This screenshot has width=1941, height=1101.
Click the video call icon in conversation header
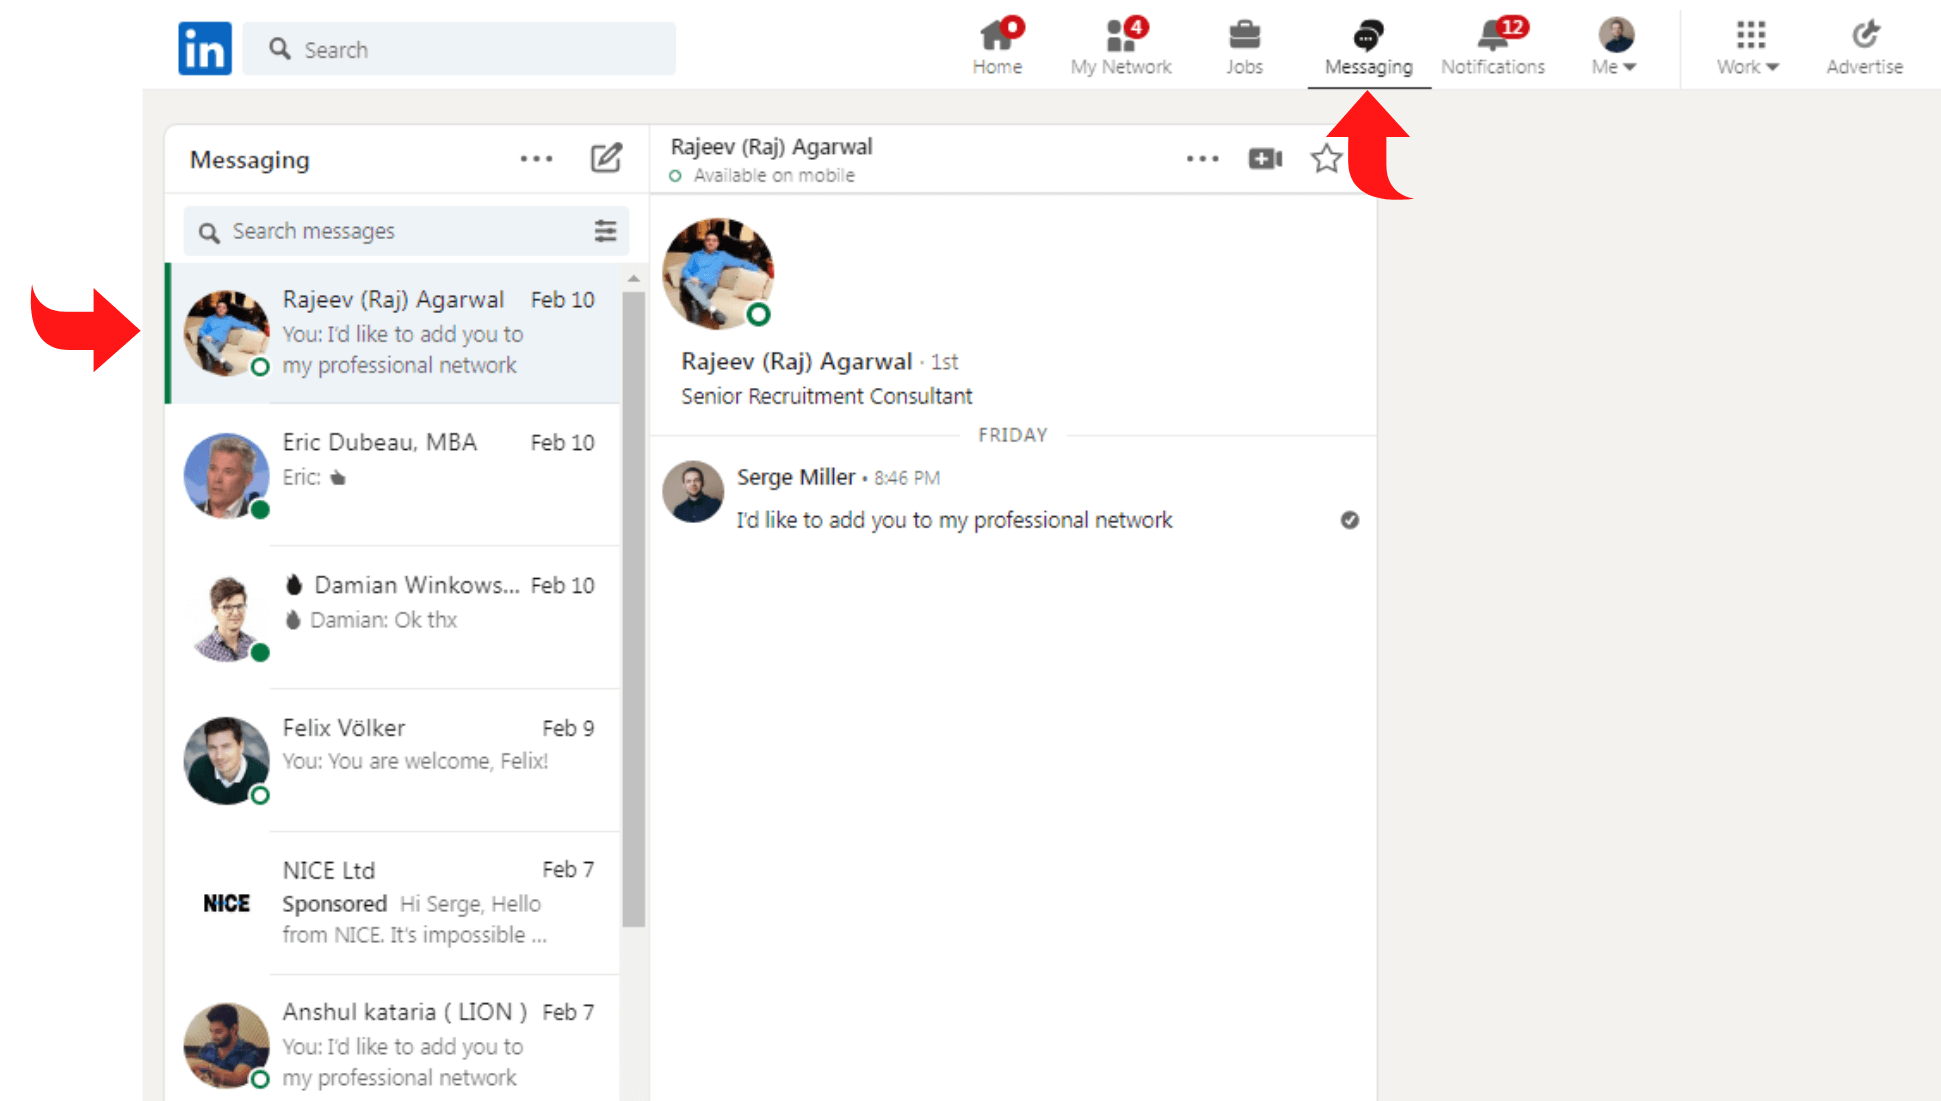1264,159
